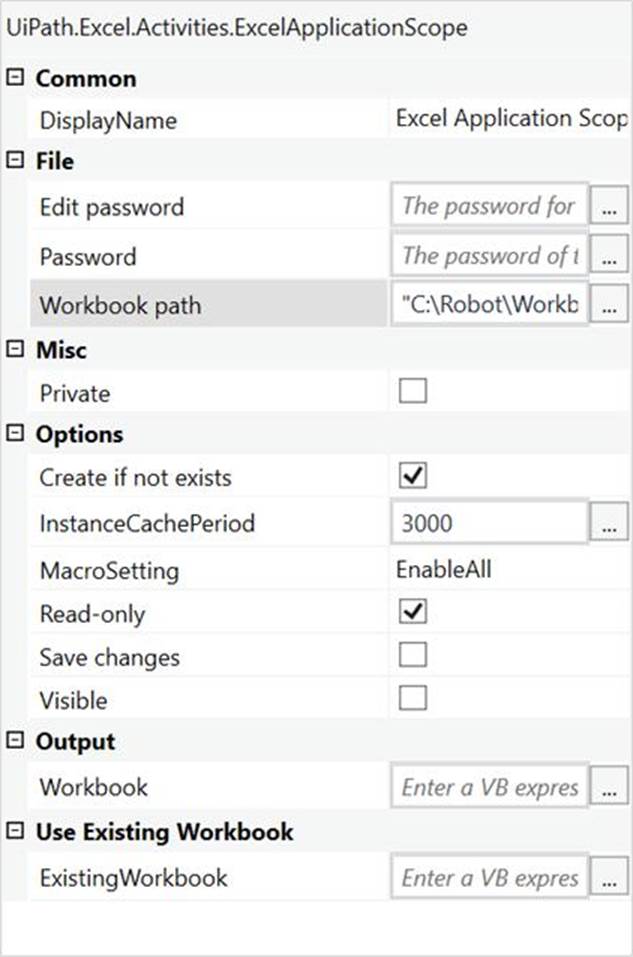The width and height of the screenshot is (633, 957).
Task: Disable the Read-only option
Action: coord(413,612)
